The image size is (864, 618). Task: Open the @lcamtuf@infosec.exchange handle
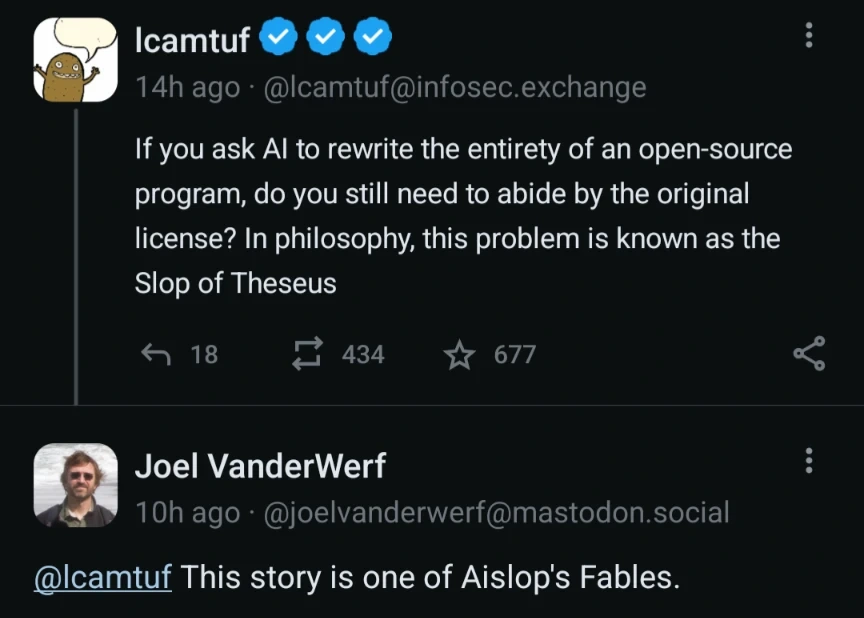click(454, 88)
